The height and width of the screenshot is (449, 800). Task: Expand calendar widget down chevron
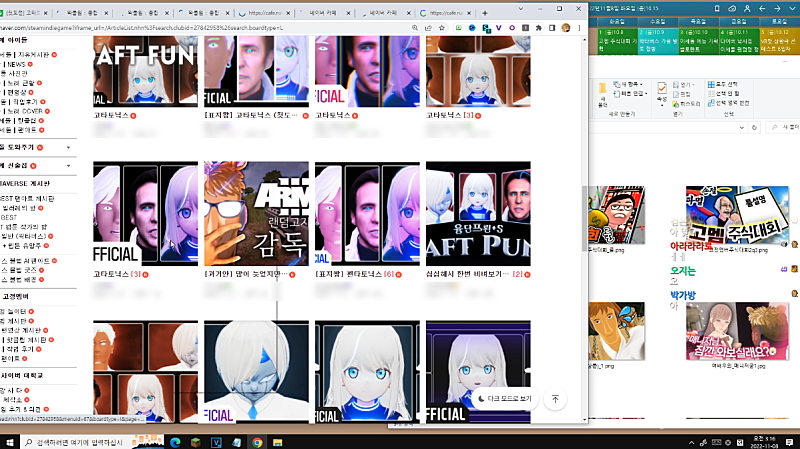click(792, 9)
